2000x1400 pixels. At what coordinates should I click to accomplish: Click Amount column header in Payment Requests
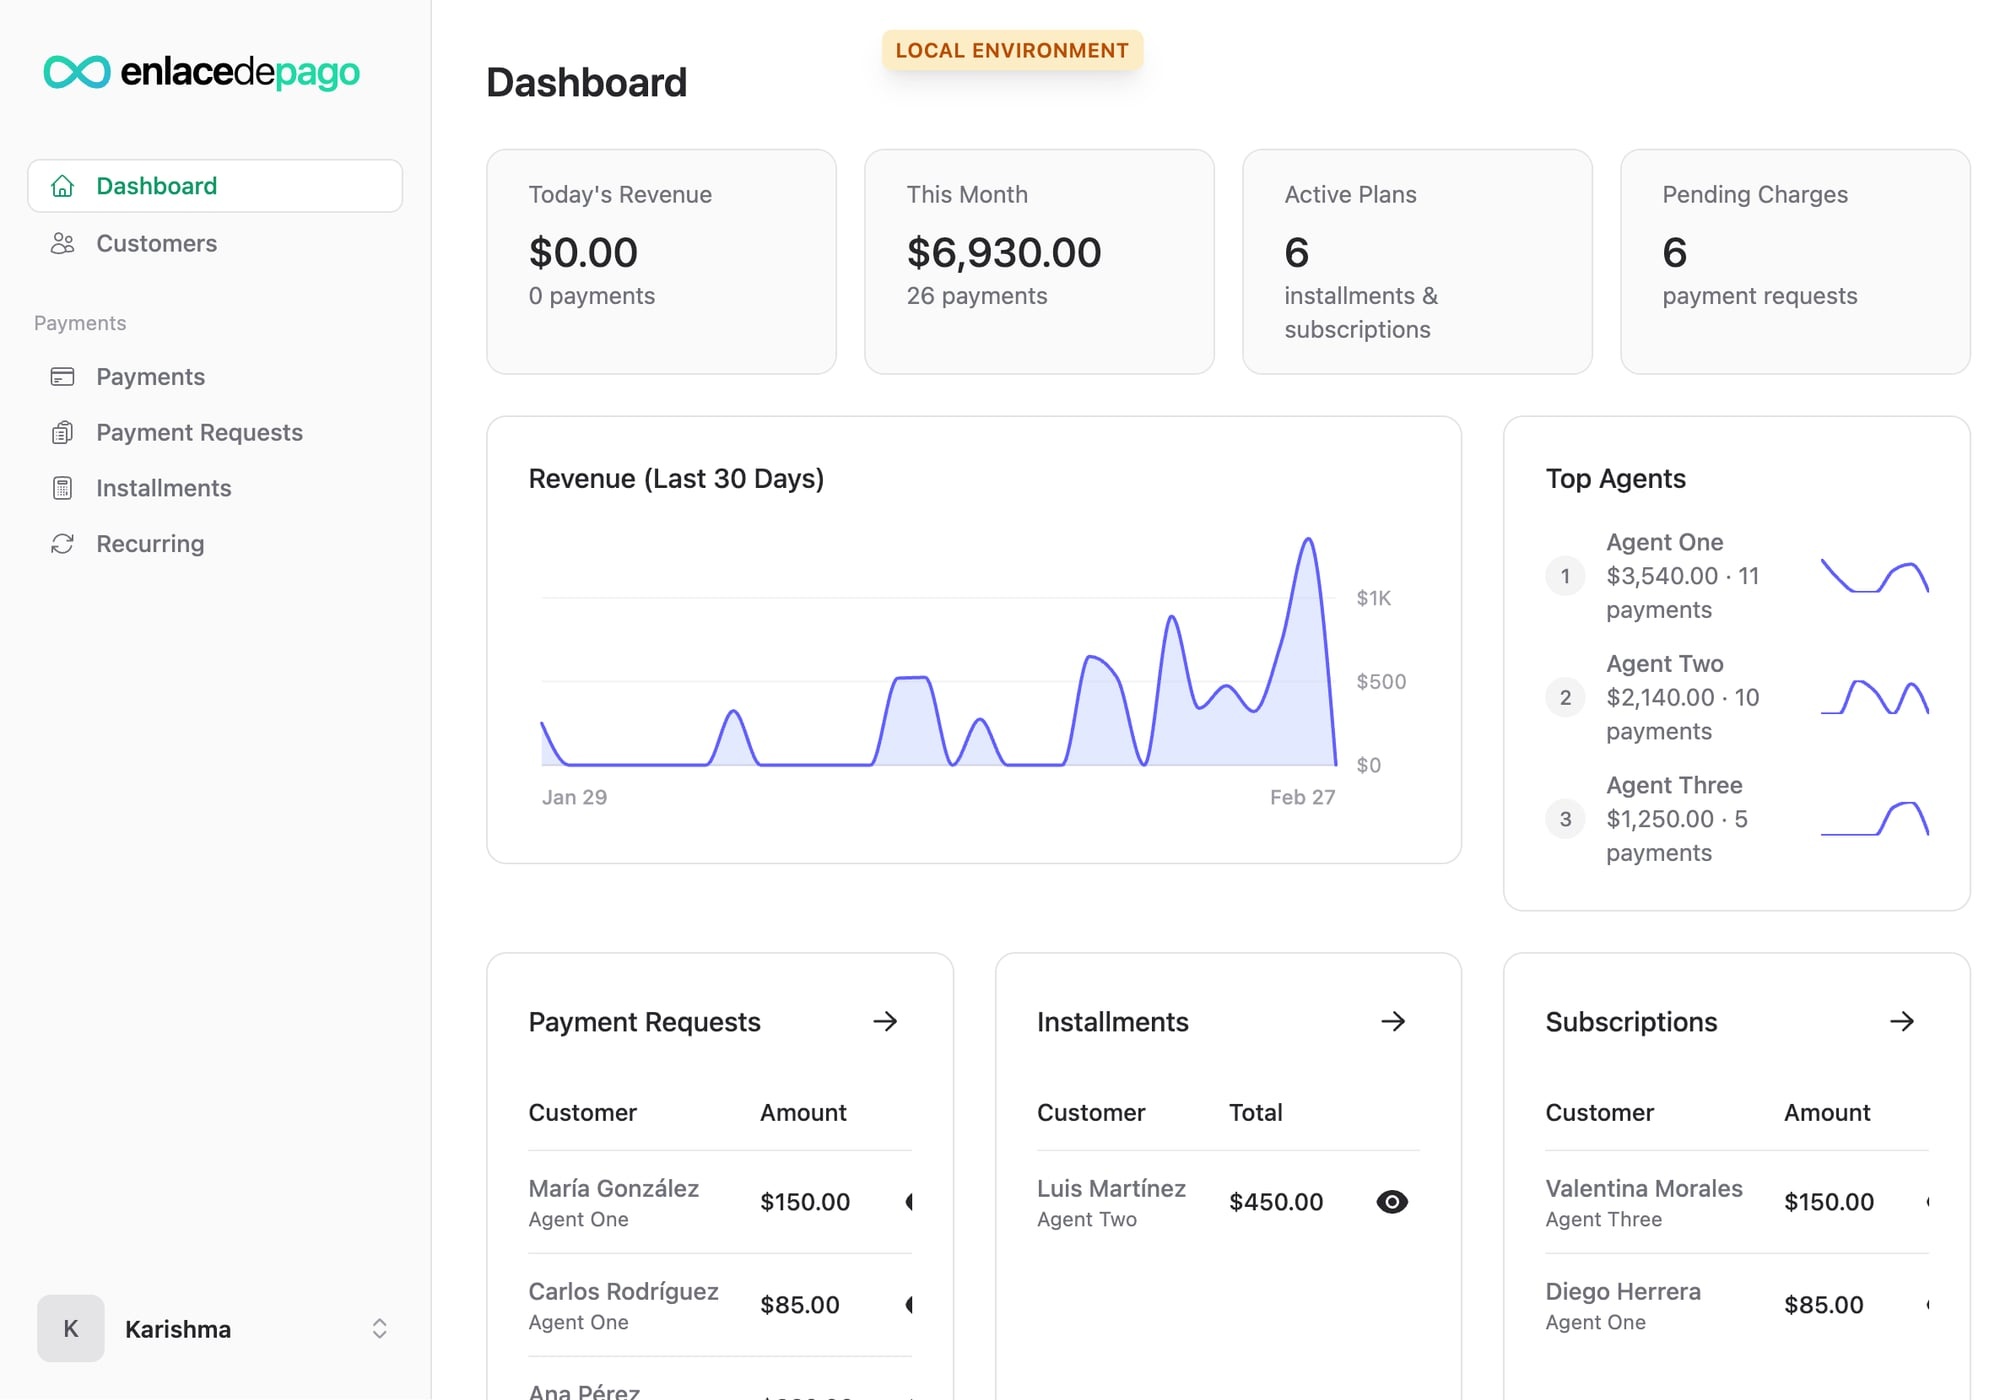pos(803,1113)
